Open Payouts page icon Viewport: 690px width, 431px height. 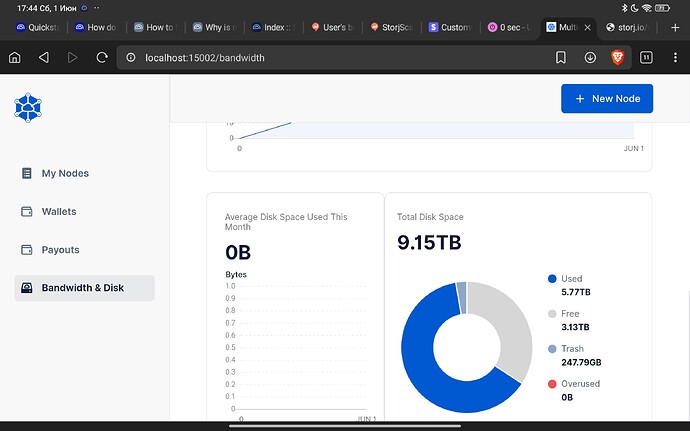[x=27, y=250]
